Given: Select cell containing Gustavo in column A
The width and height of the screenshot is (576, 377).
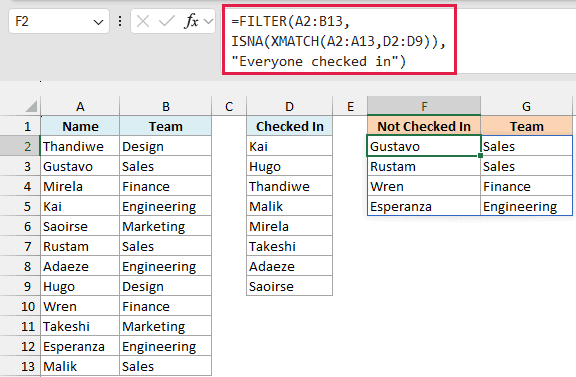Looking at the screenshot, I should pos(80,166).
